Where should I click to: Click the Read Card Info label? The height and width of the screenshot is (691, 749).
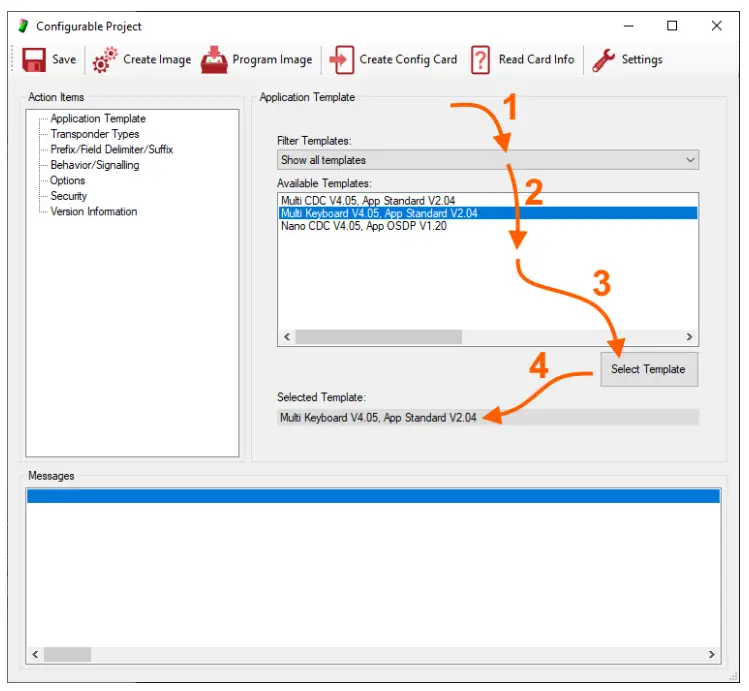click(536, 60)
